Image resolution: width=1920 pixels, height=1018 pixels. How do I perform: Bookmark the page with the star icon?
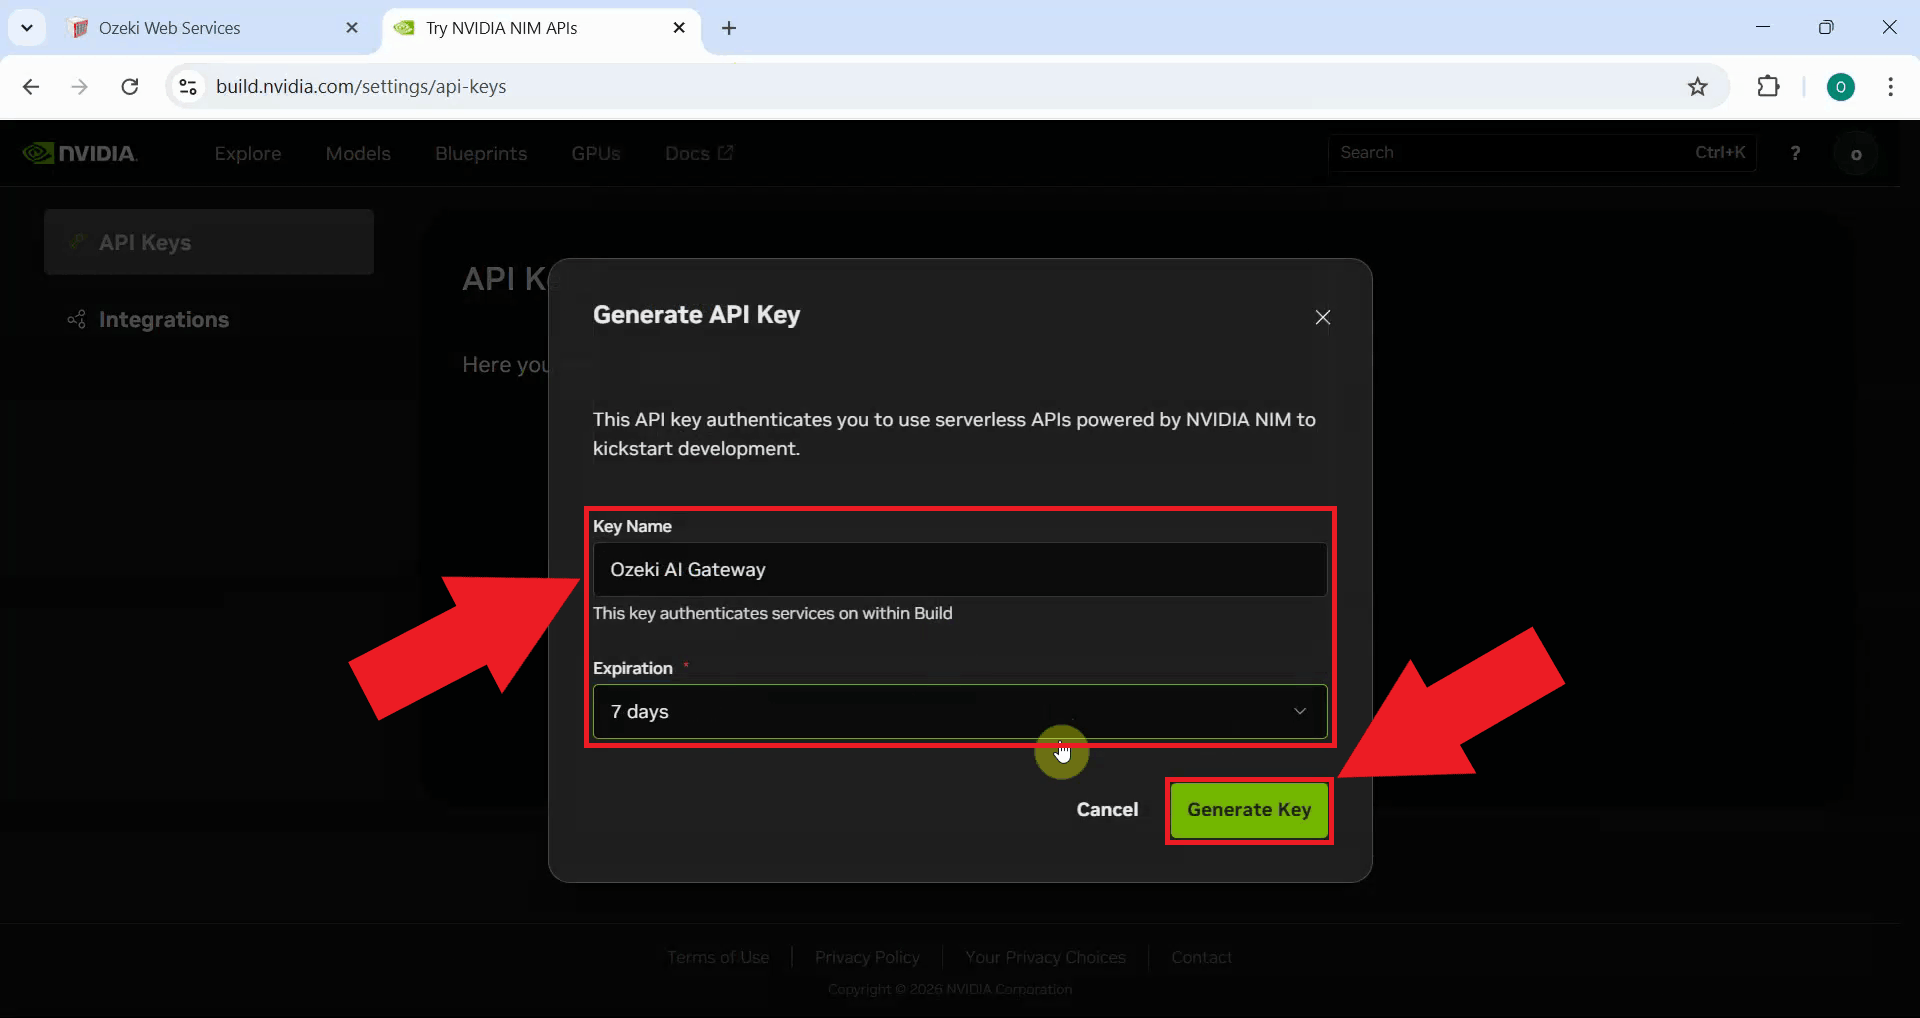[1698, 87]
